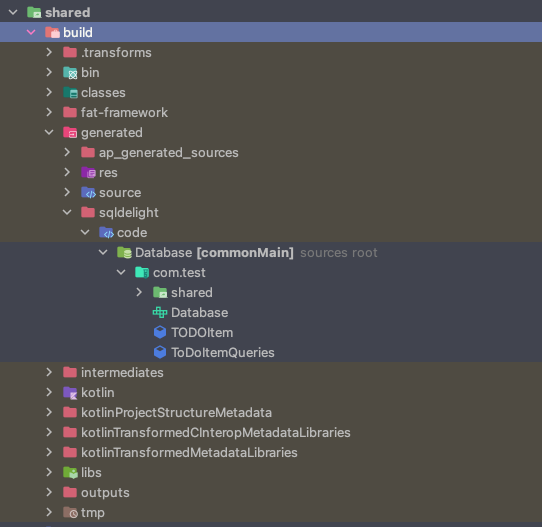
Task: Collapse the sqldelight folder
Action: [67, 212]
